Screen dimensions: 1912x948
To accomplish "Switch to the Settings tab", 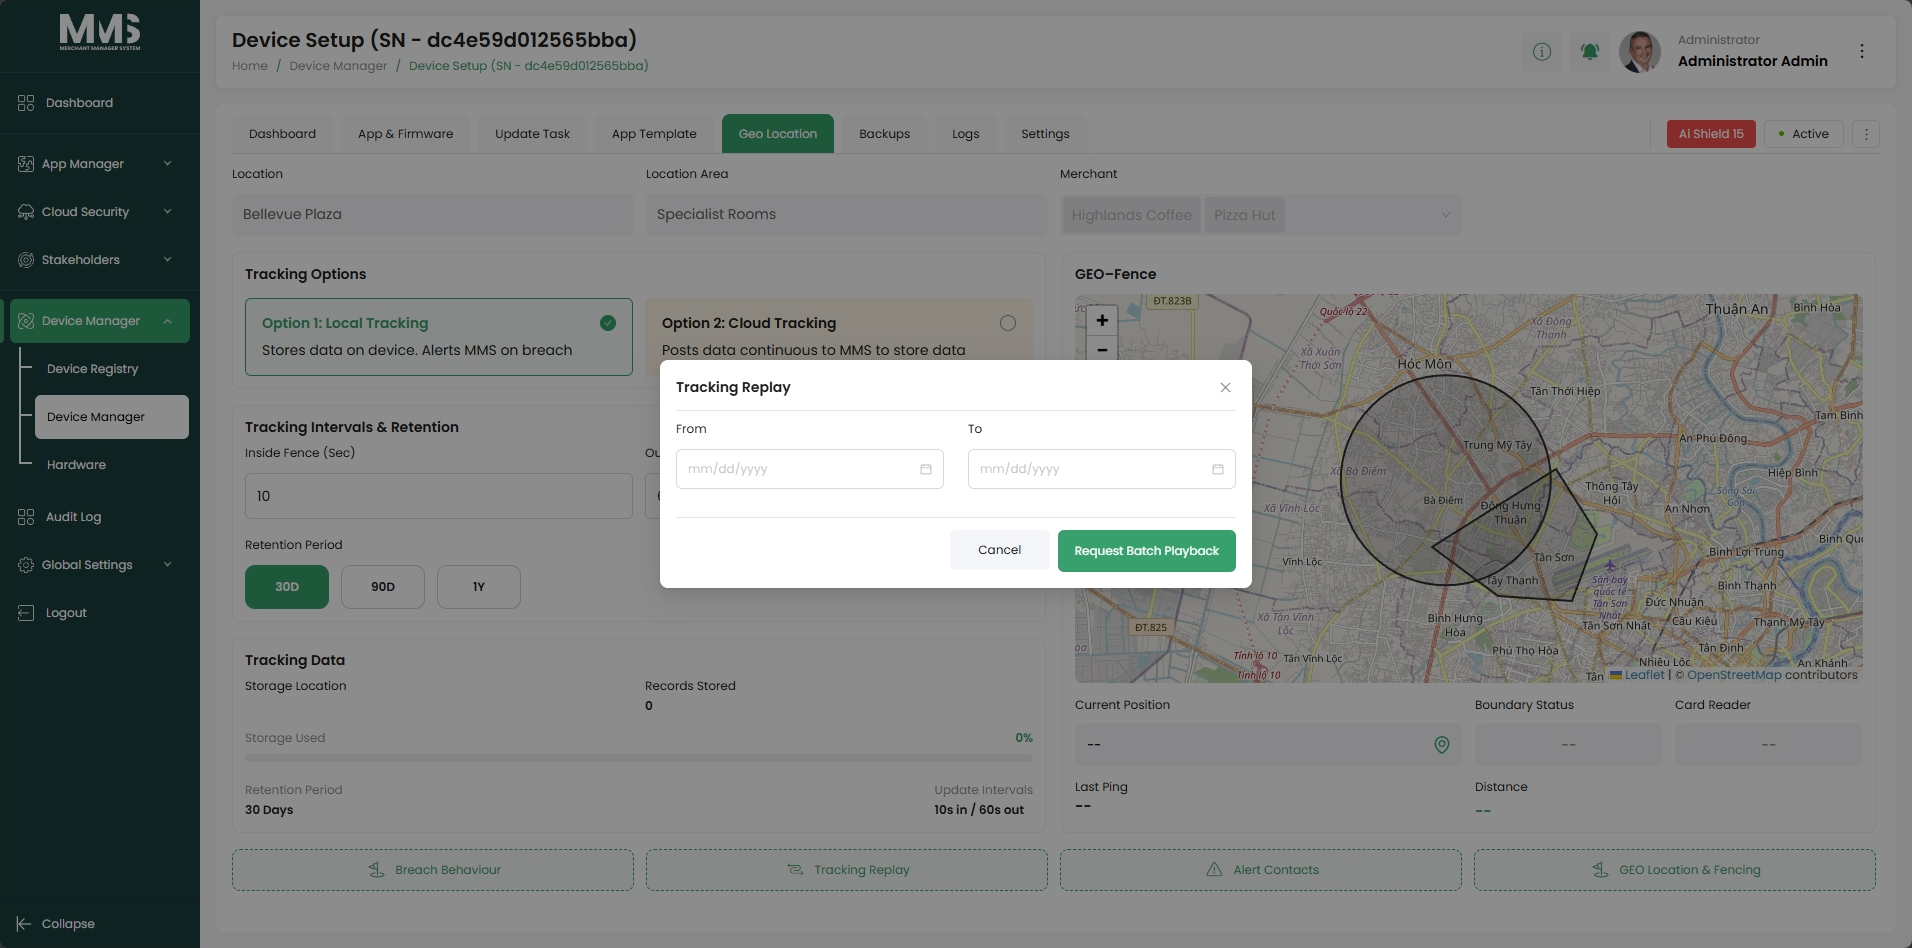I will pos(1045,134).
